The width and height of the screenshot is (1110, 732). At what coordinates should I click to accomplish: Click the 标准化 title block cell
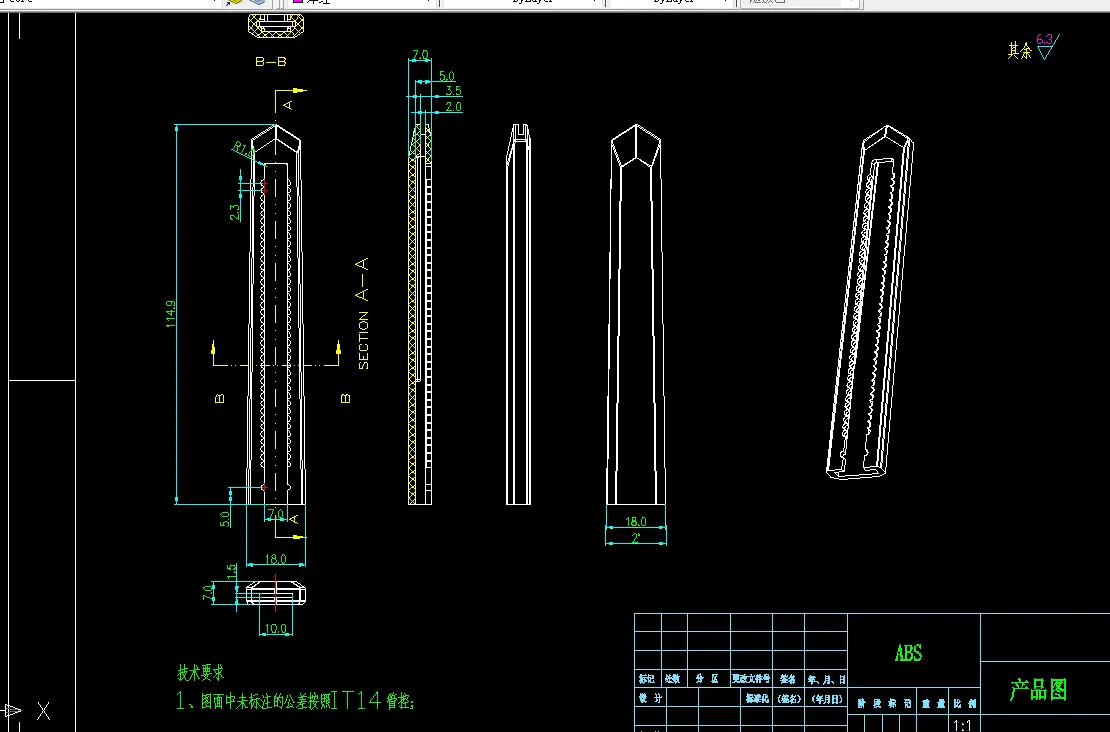click(757, 698)
